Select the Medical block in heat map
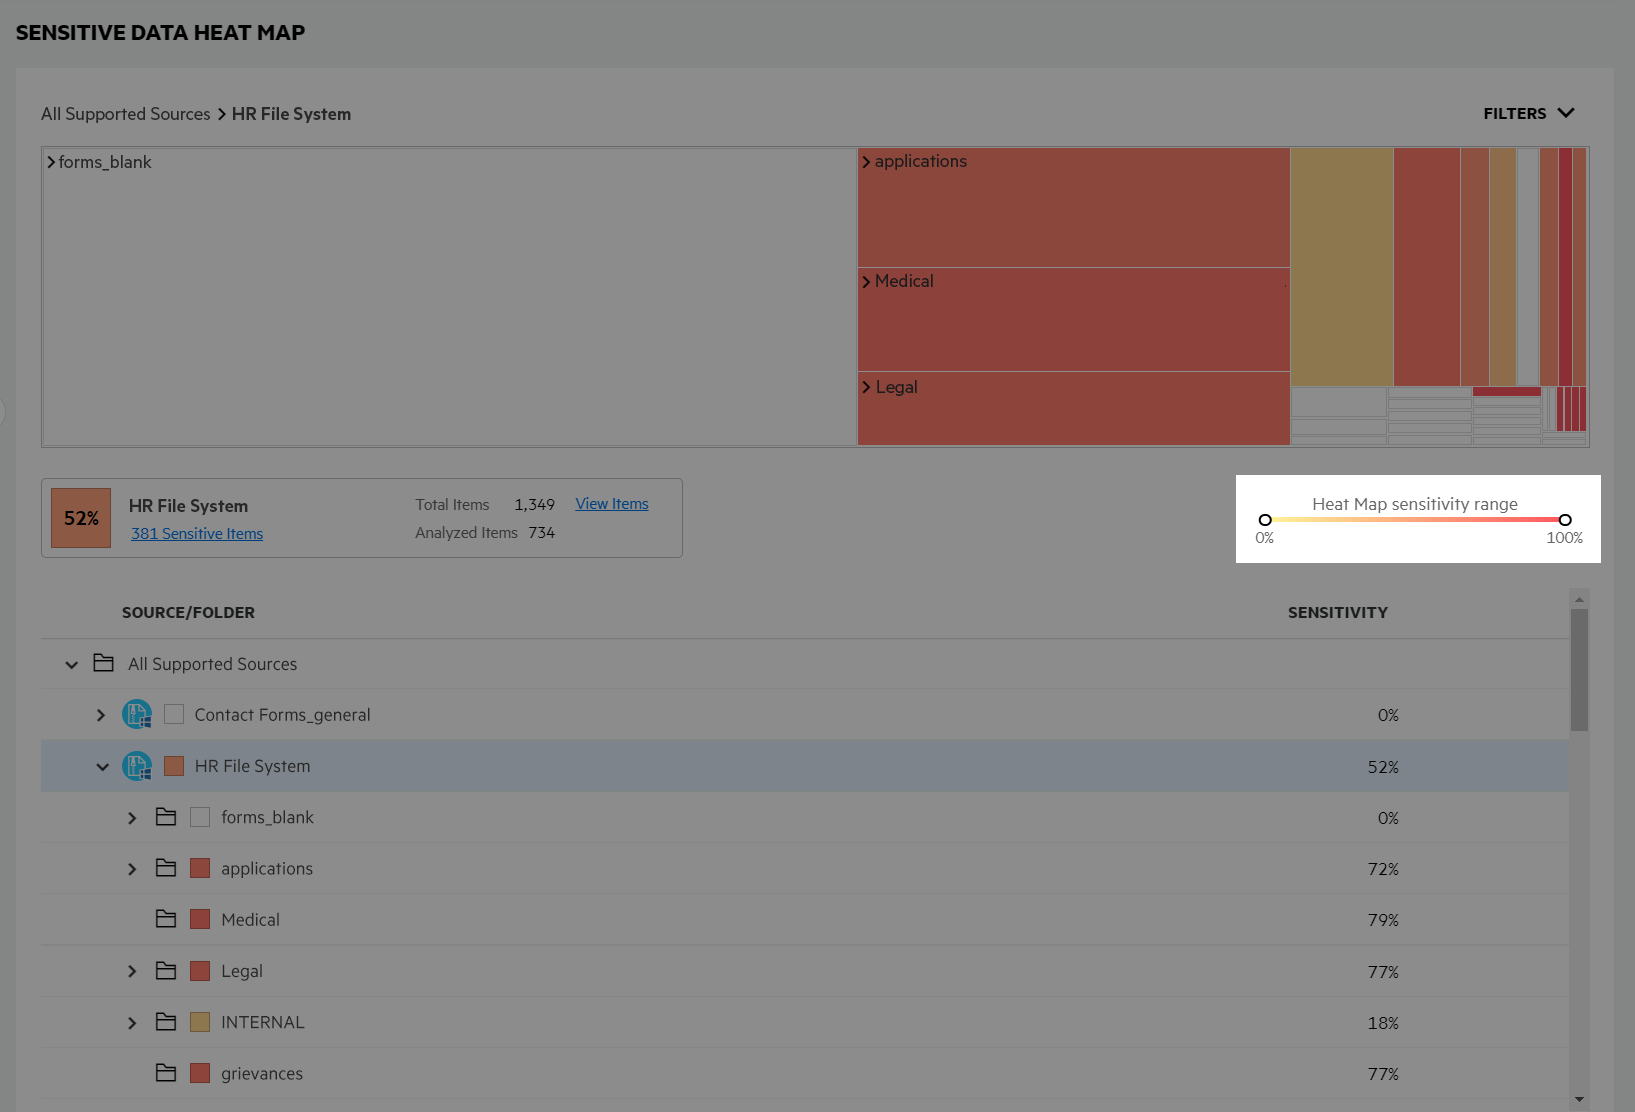 coord(1073,320)
